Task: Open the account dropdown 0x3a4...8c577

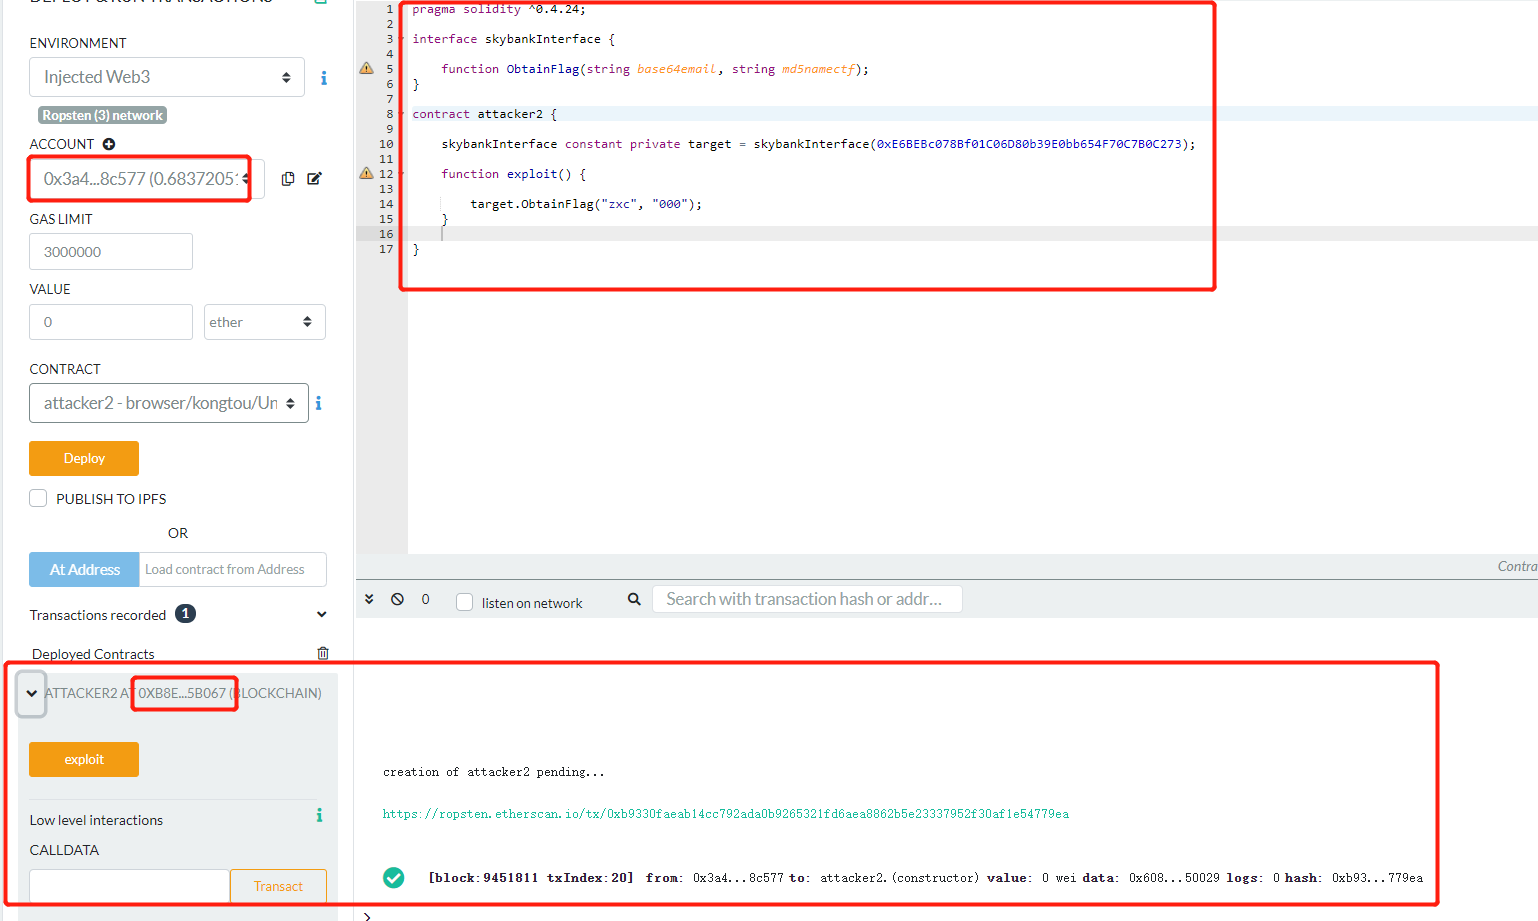Action: click(147, 179)
